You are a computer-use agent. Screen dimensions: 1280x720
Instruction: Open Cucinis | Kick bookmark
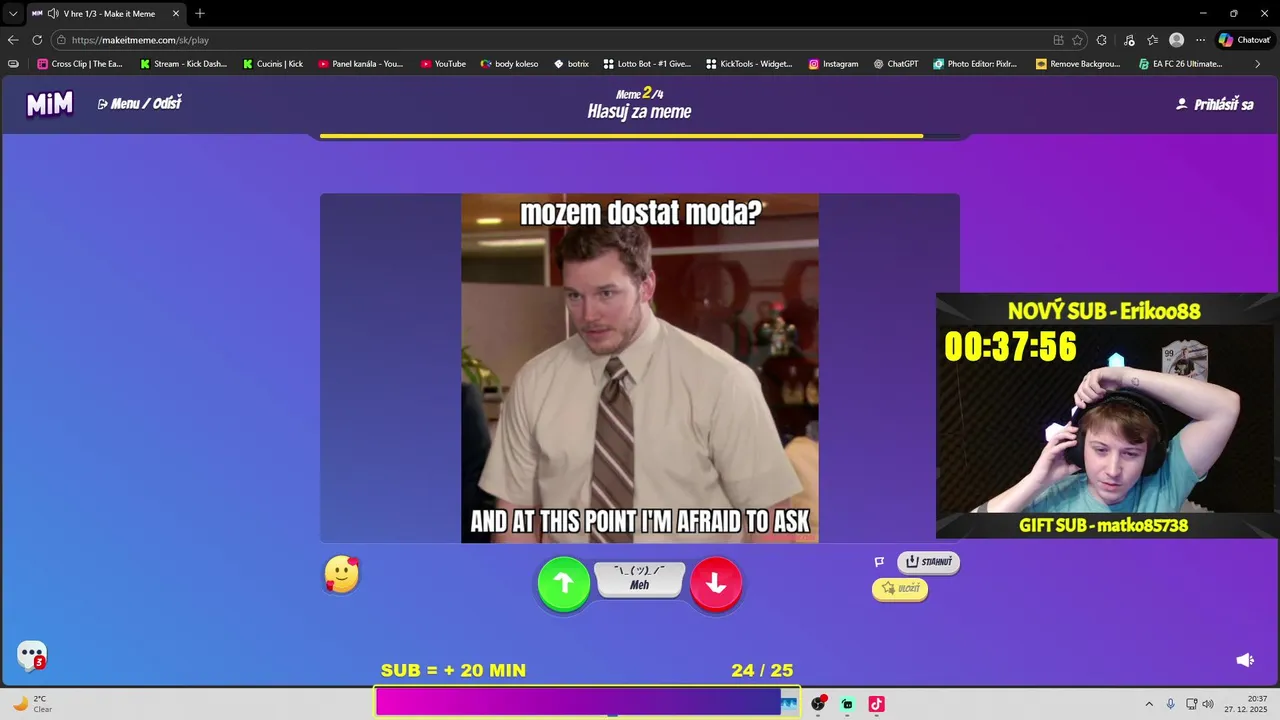273,64
